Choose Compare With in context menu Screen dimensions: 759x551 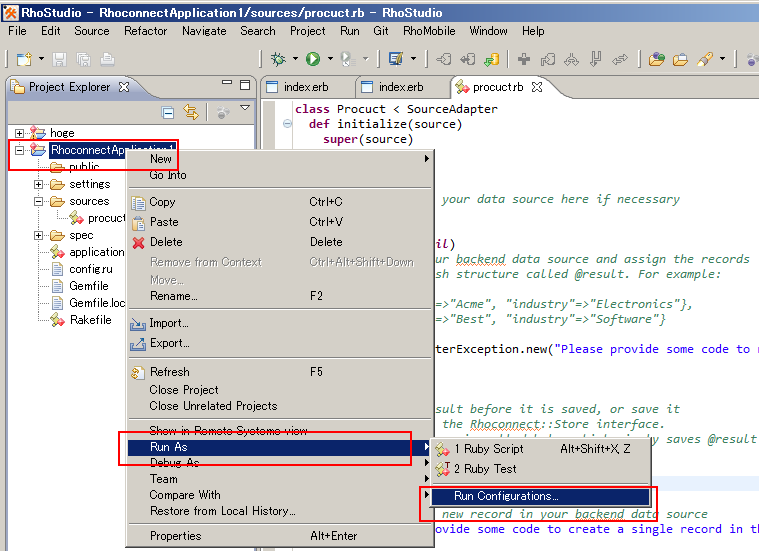[x=281, y=495]
